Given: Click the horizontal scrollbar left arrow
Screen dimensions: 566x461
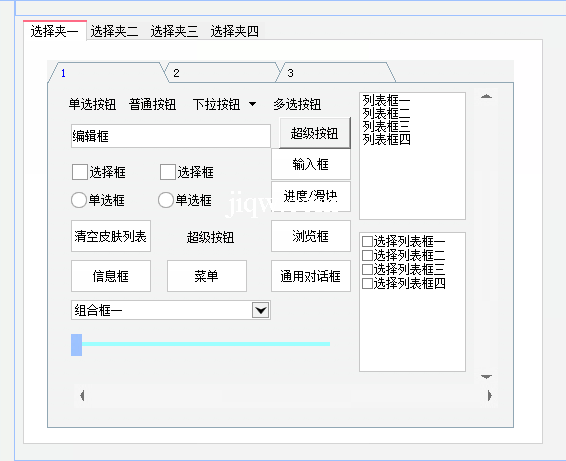Looking at the screenshot, I should pyautogui.click(x=82, y=396).
